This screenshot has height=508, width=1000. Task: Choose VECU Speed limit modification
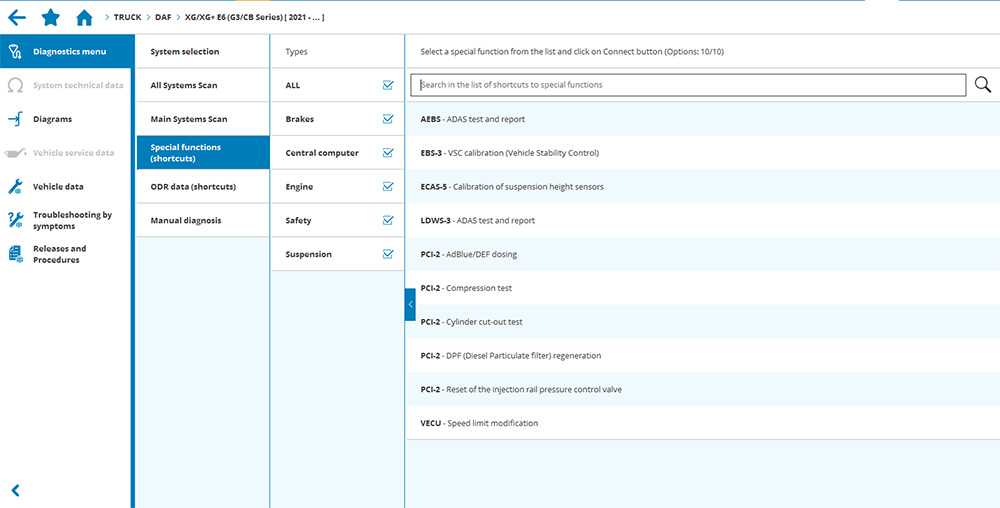(x=479, y=423)
